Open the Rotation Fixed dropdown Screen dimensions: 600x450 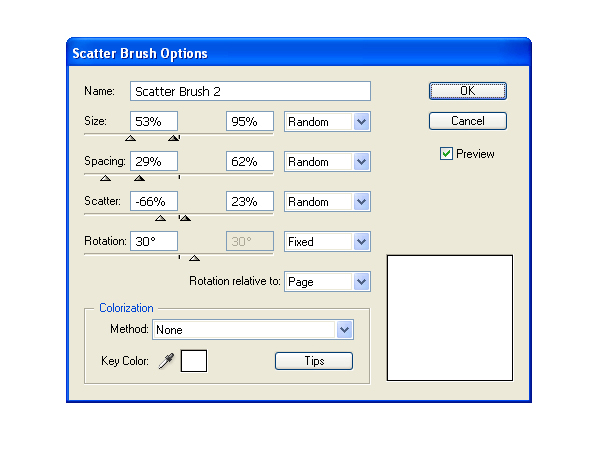point(327,241)
